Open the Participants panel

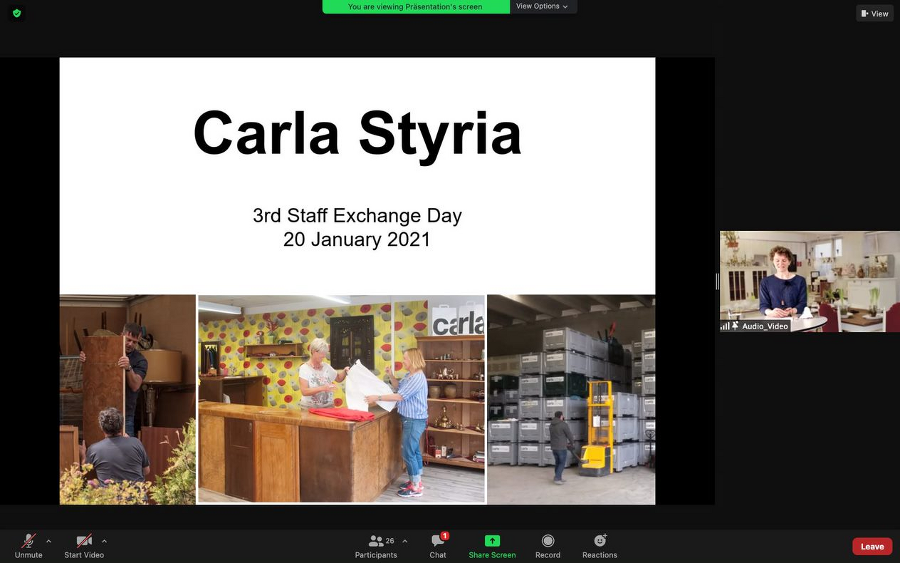[x=376, y=546]
